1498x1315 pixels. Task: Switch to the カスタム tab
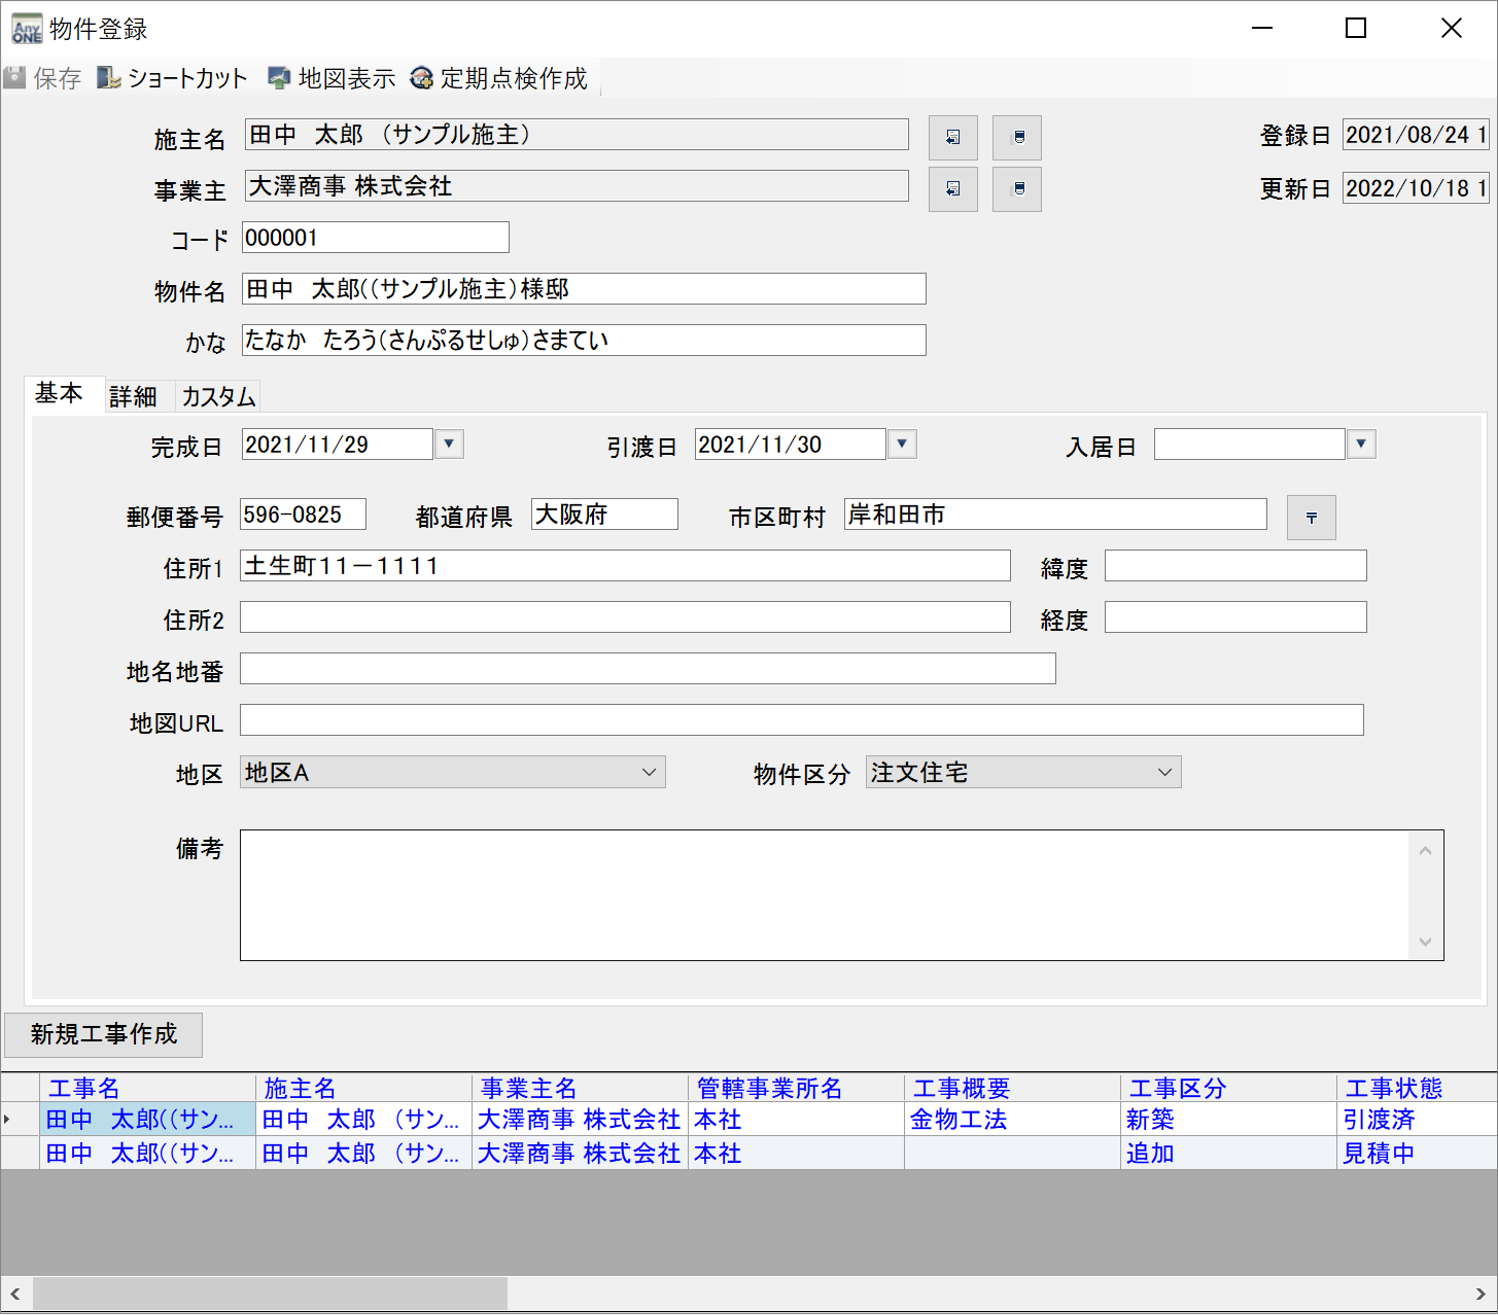218,397
